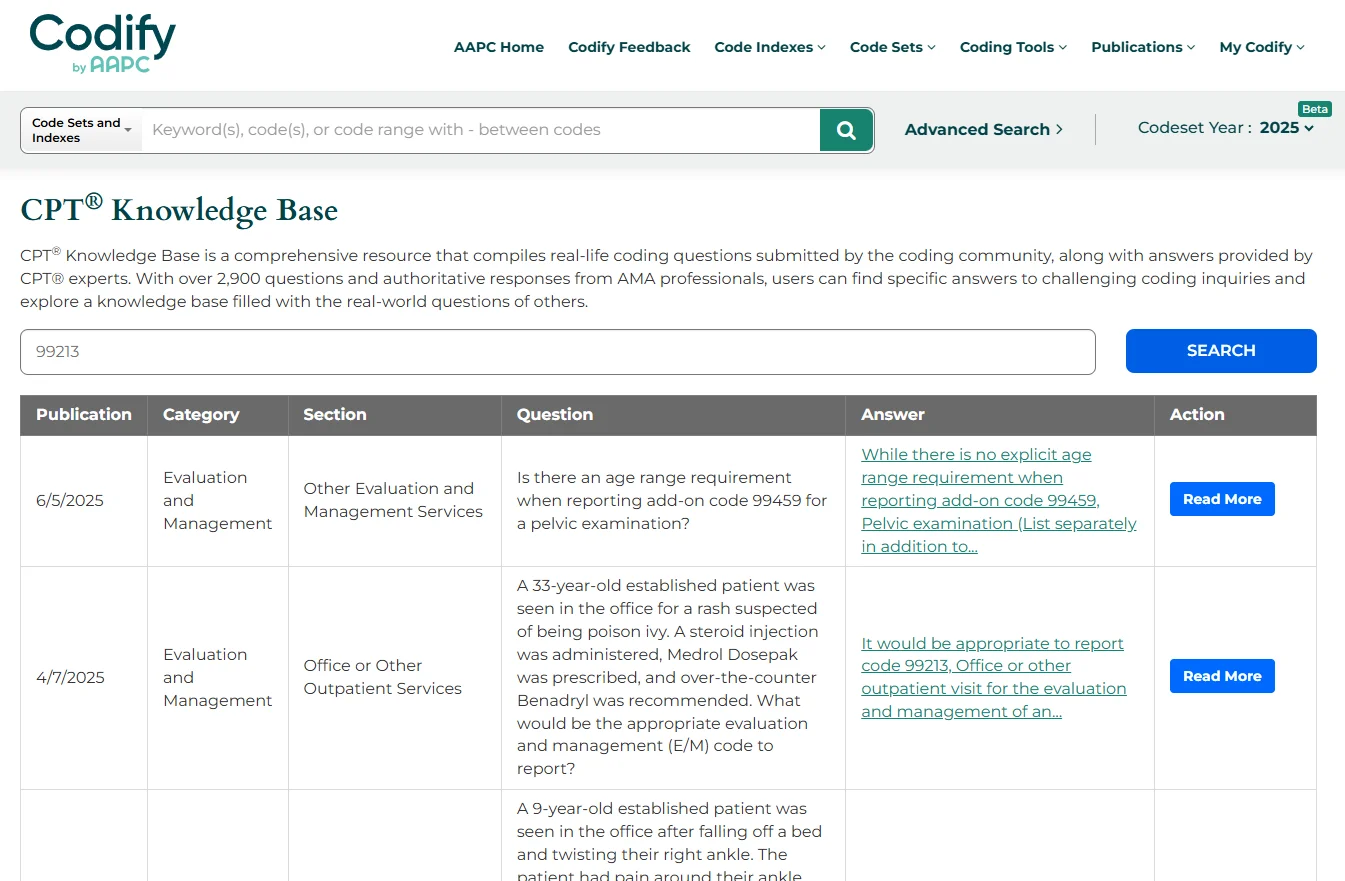
Task: Expand the My Codify menu
Action: 1261,47
